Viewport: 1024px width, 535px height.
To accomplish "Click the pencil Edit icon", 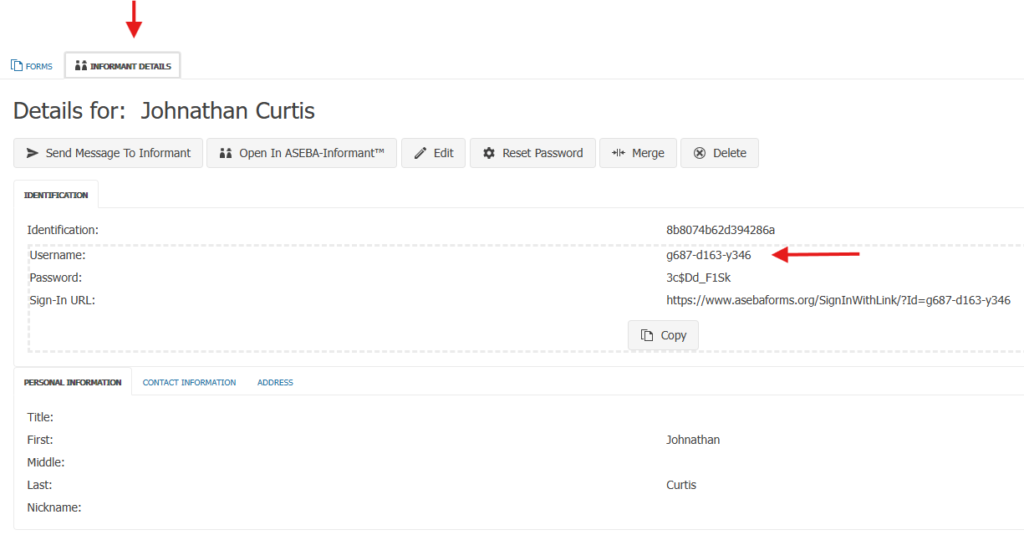I will pyautogui.click(x=419, y=153).
